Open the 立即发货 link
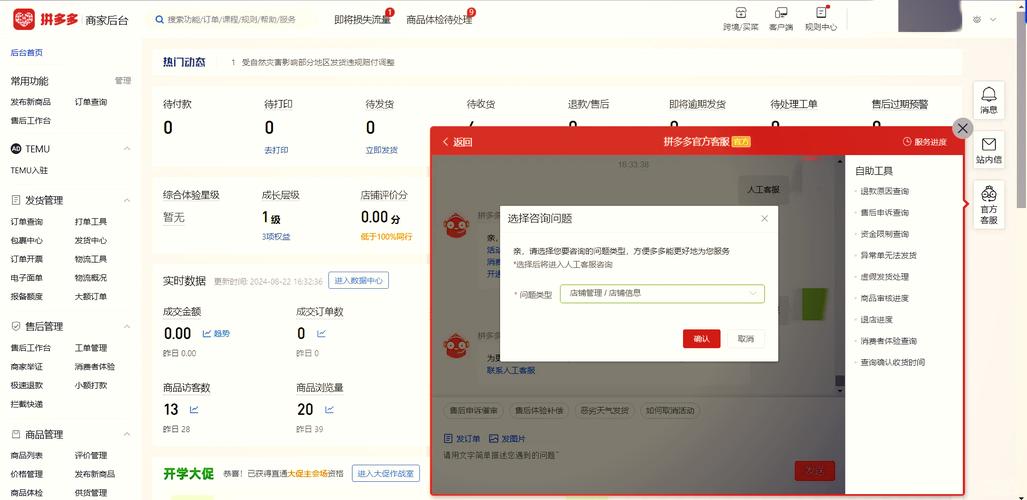The height and width of the screenshot is (500, 1027). (x=382, y=150)
